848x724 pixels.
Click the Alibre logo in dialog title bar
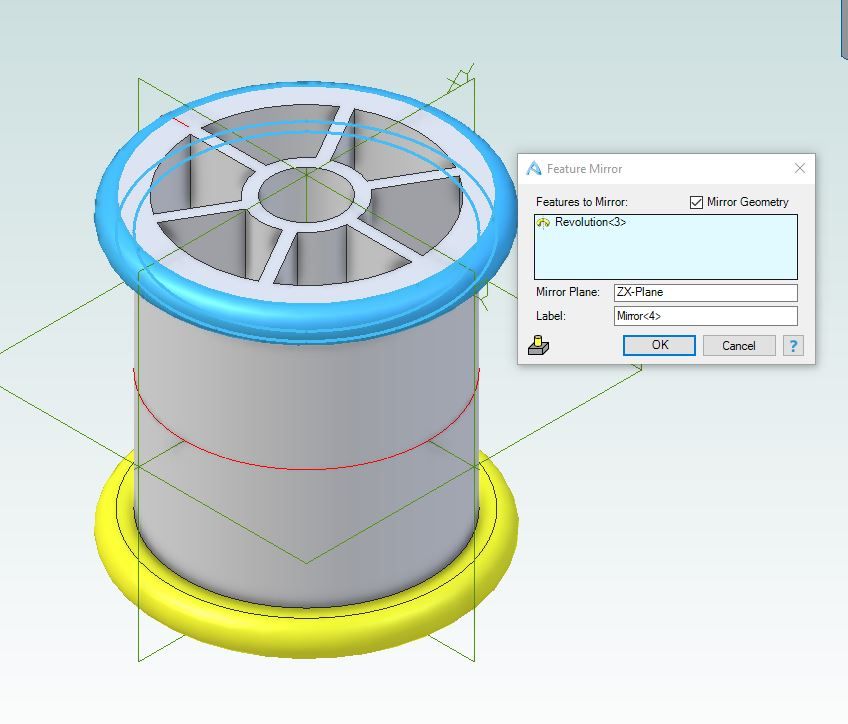(x=534, y=169)
